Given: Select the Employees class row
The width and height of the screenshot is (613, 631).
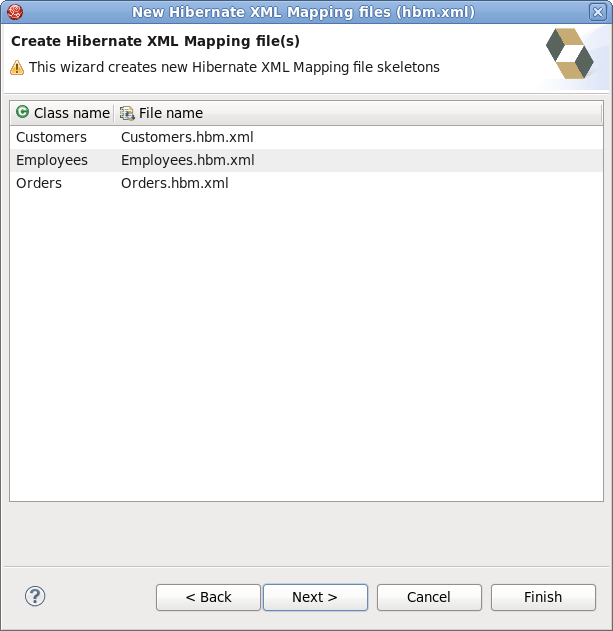Looking at the screenshot, I should 52,160.
